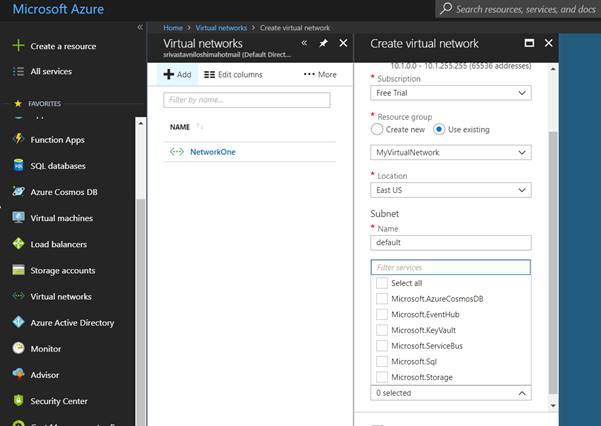
Task: Check the Microsoft.Sql checkbox
Action: tap(381, 362)
